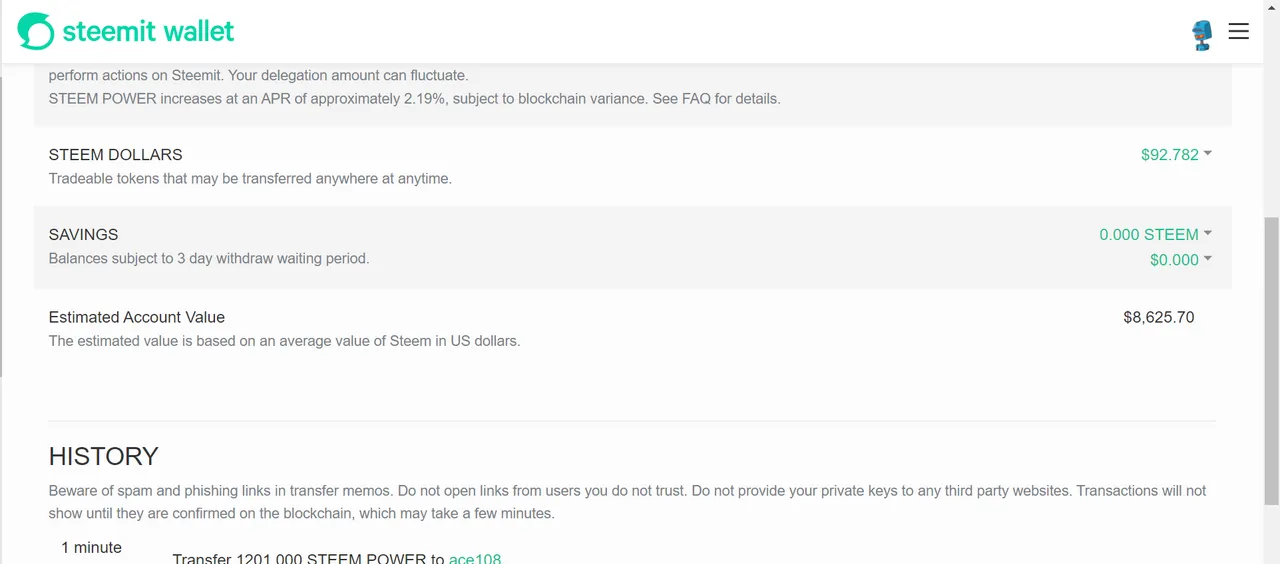Select the SAVINGS row label
This screenshot has width=1280, height=564.
83,234
